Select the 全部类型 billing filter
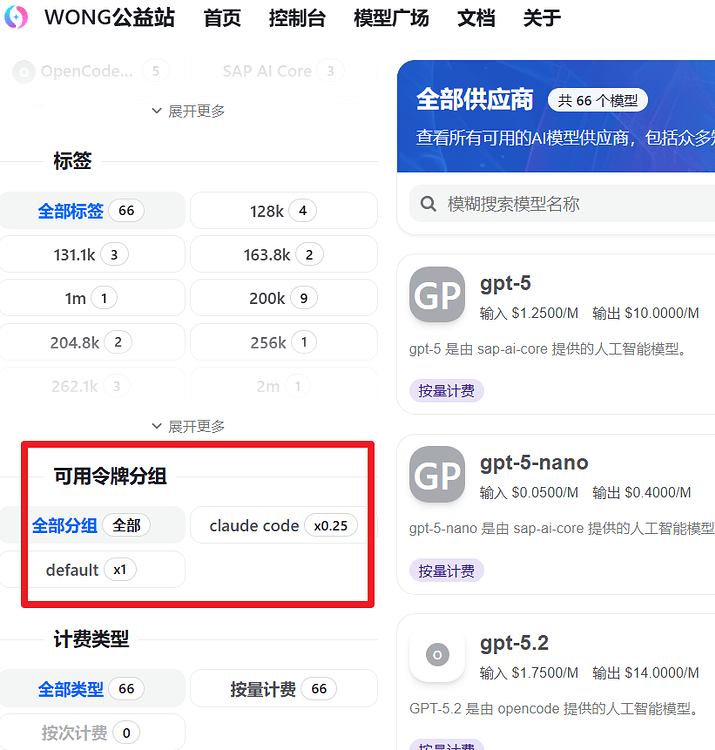The height and width of the screenshot is (750, 715). click(92, 688)
